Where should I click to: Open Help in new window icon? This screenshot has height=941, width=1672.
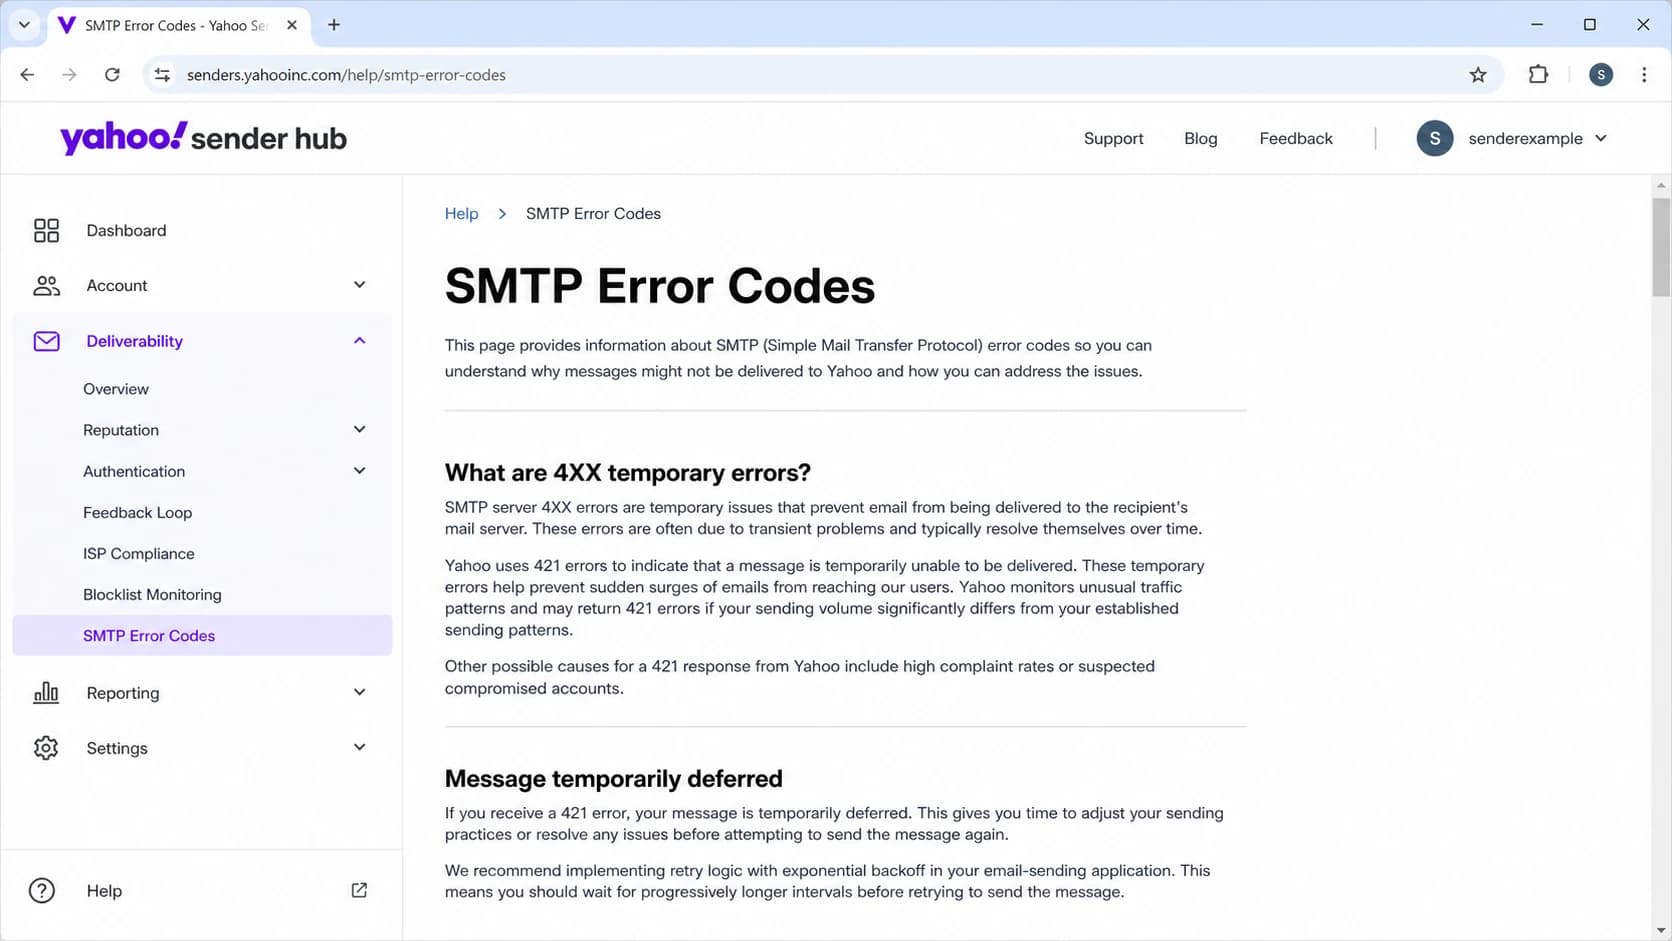[x=359, y=890]
